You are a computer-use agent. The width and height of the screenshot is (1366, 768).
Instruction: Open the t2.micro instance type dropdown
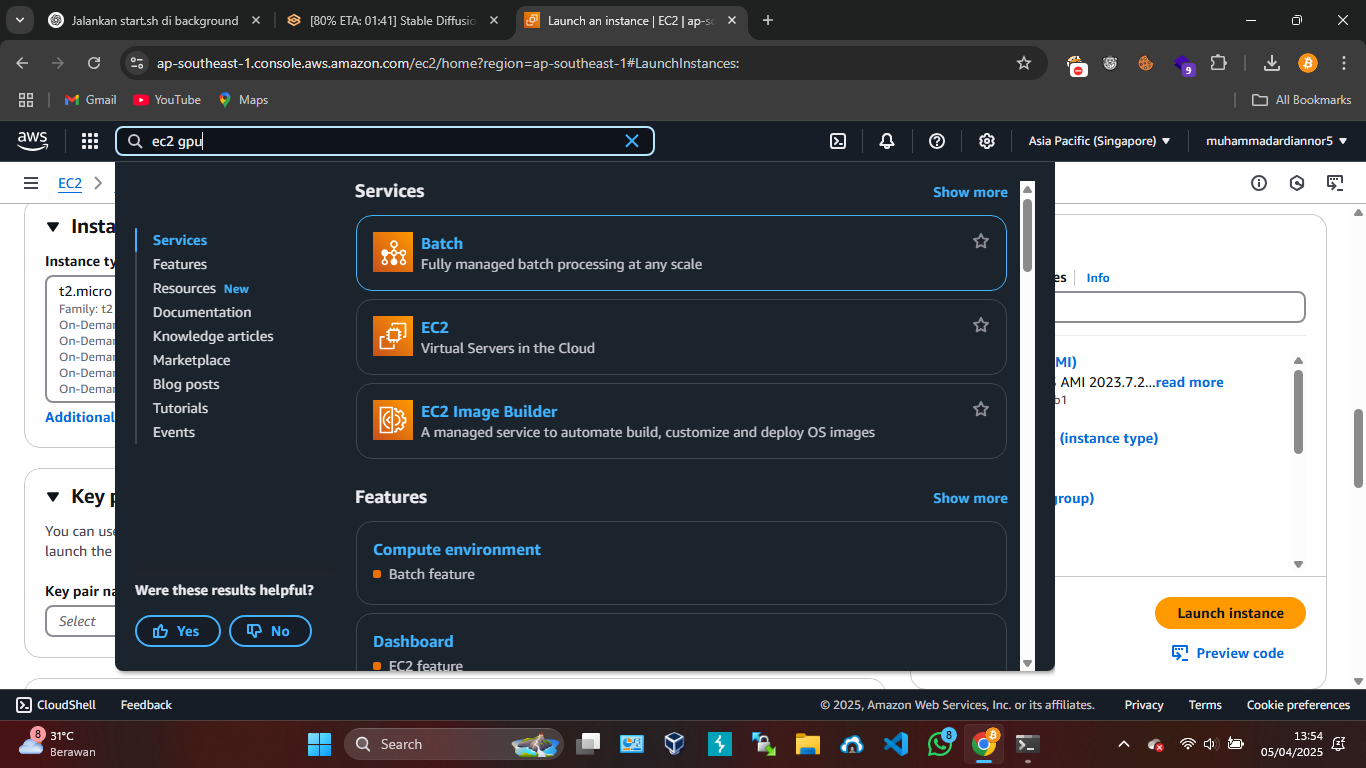[x=80, y=340]
